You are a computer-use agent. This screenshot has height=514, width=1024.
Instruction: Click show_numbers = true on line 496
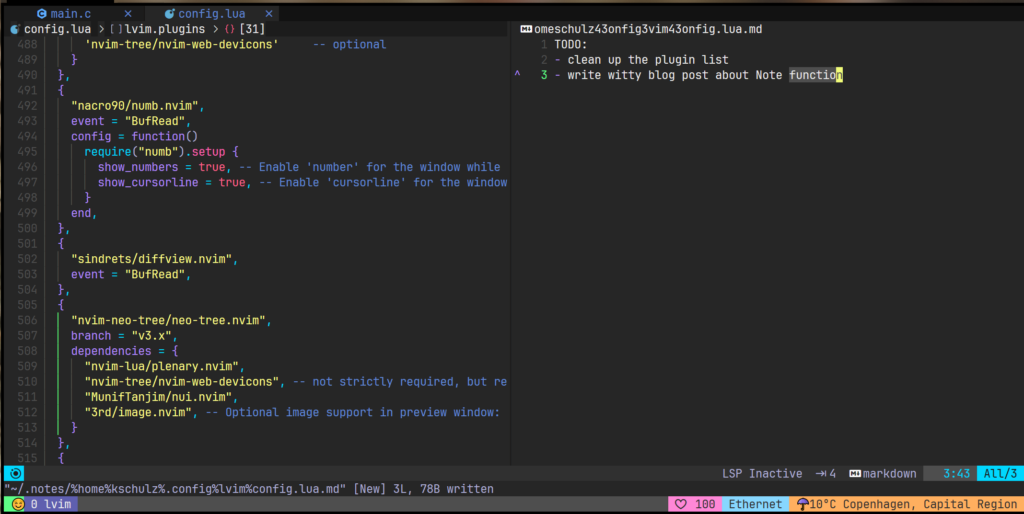coord(161,167)
